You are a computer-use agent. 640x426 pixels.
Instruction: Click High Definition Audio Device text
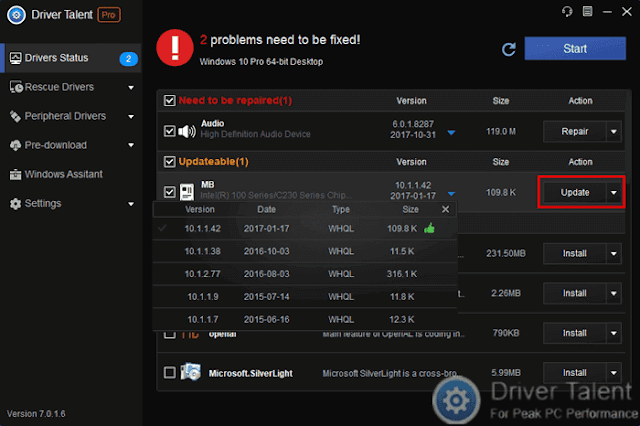[256, 134]
